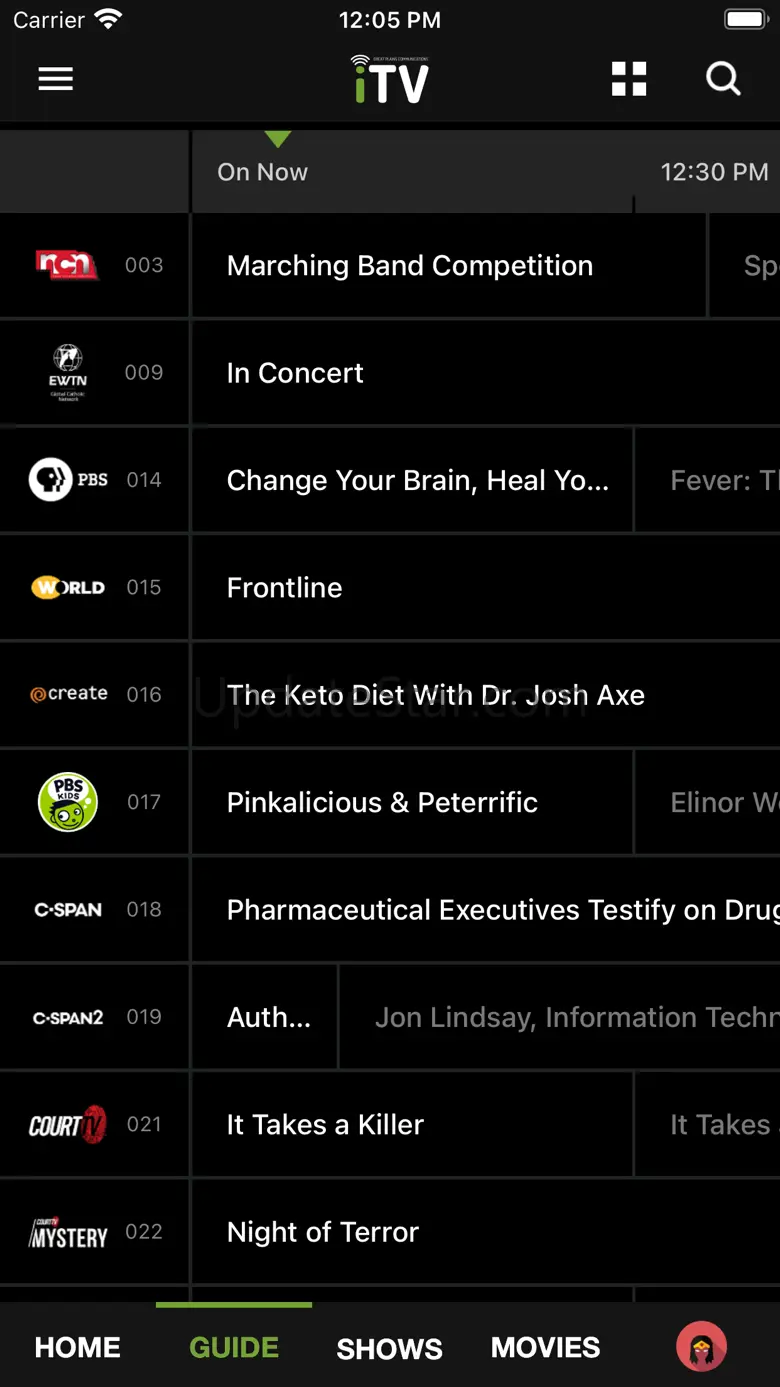Select the PBS channel 014 logo
Image resolution: width=780 pixels, height=1387 pixels.
(68, 480)
